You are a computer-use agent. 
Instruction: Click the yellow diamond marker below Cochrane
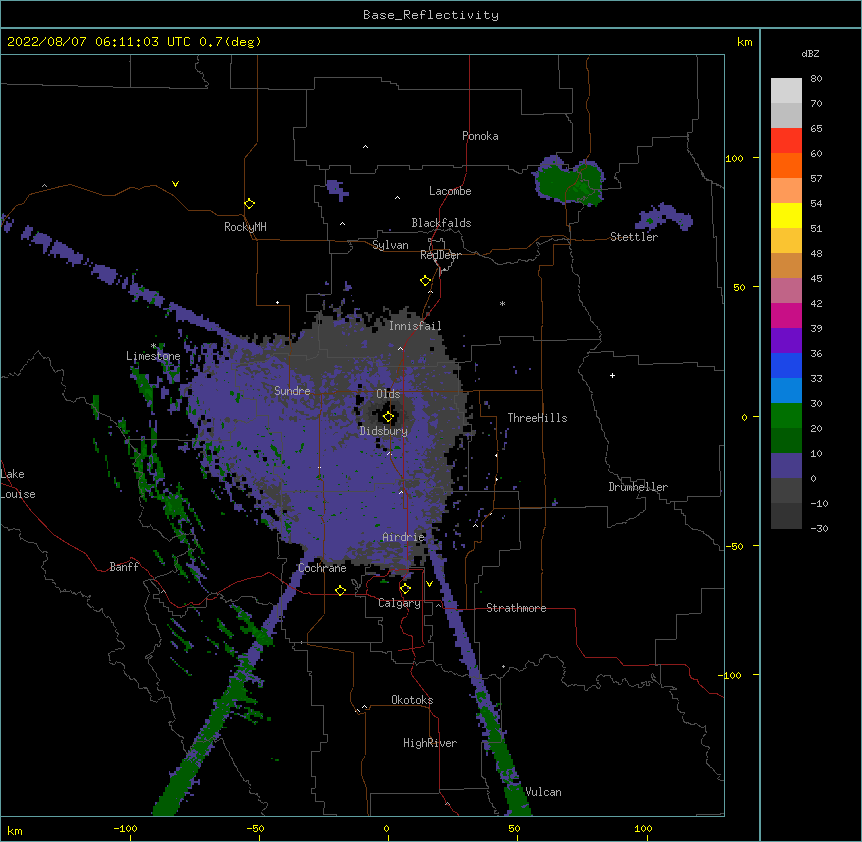pos(340,590)
